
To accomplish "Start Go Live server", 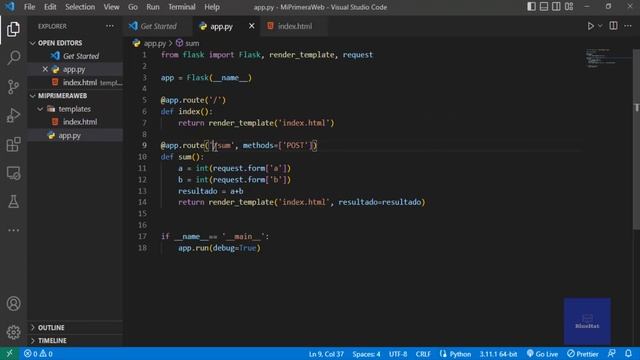I will pyautogui.click(x=542, y=354).
